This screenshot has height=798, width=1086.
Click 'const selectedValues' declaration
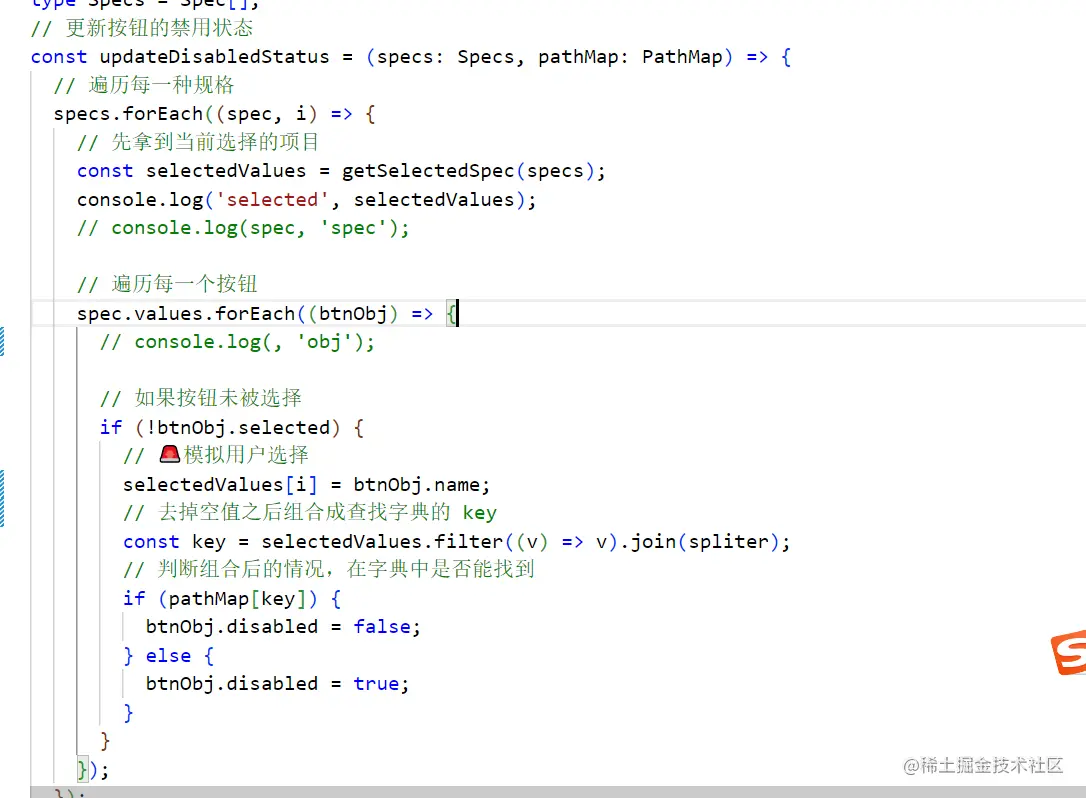(x=191, y=171)
